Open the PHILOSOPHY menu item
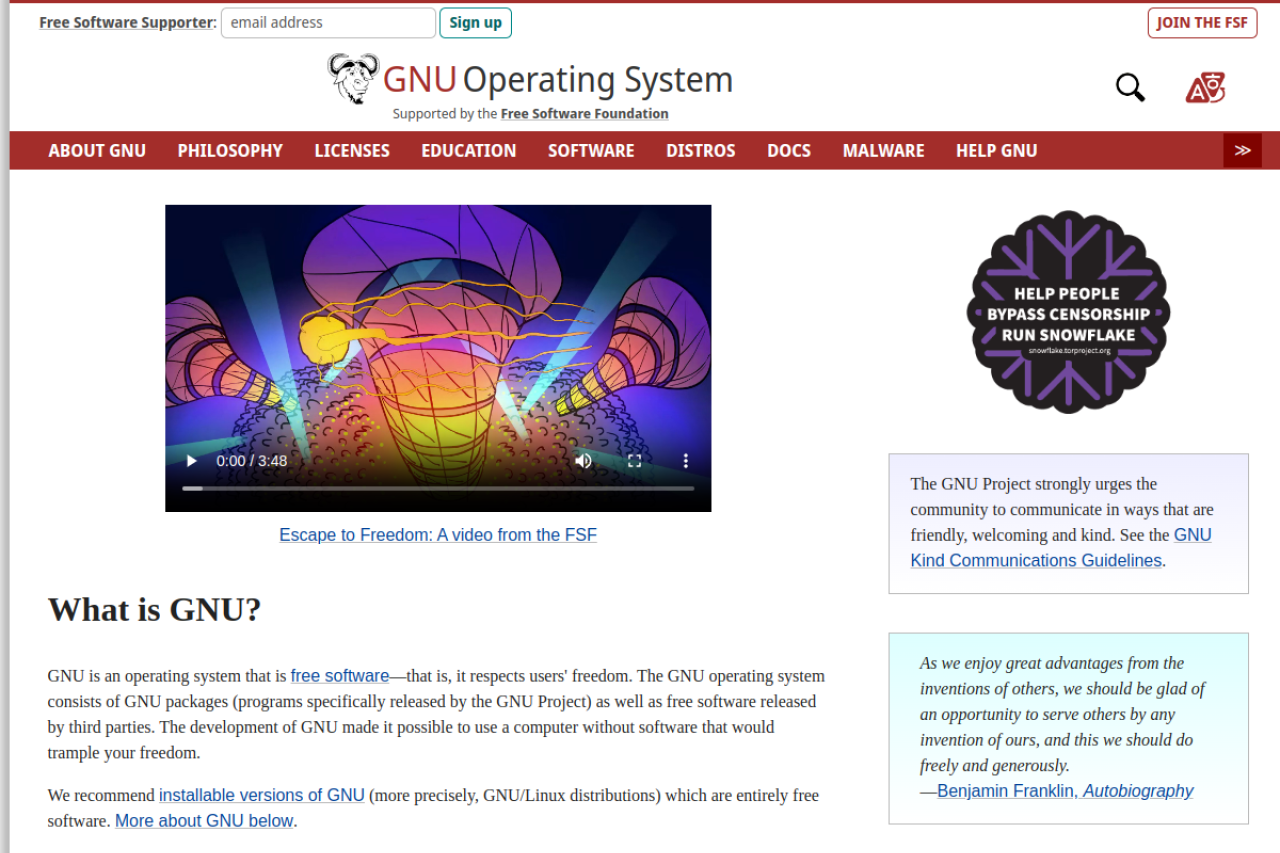Screen dimensions: 1280x853 tap(230, 151)
